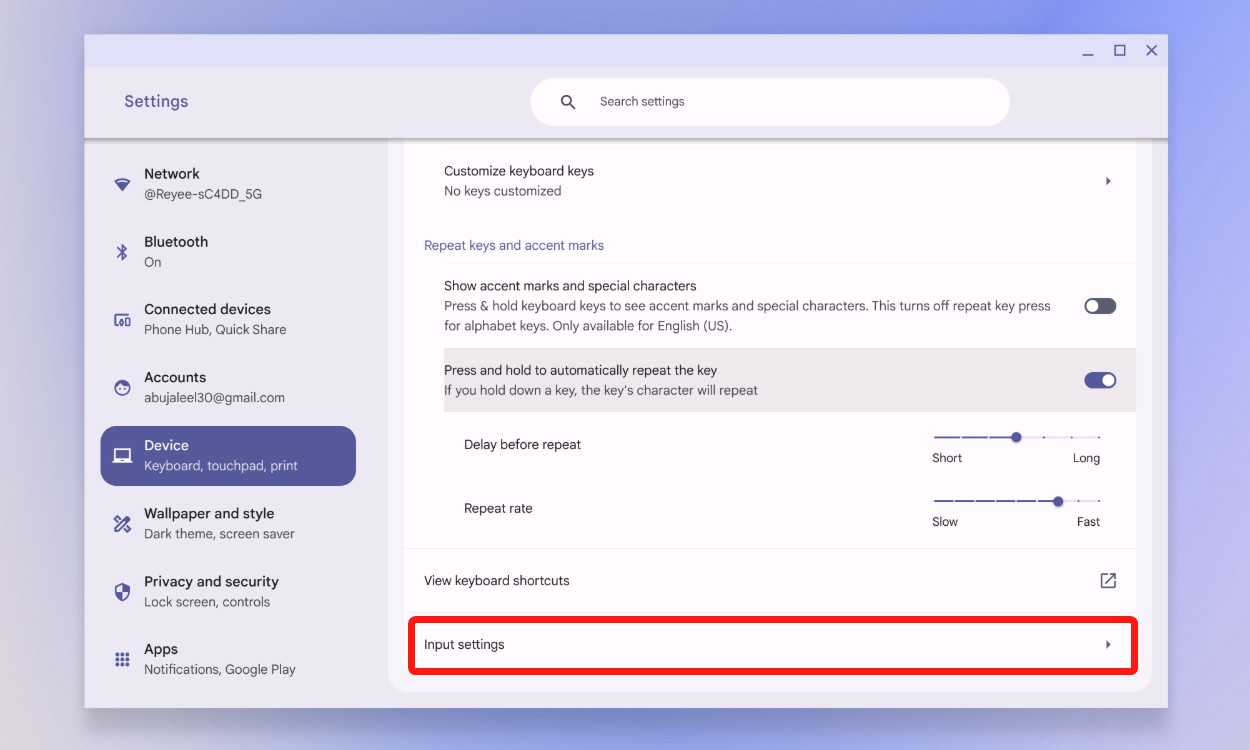Click the search magnifier in the search bar

click(x=567, y=101)
